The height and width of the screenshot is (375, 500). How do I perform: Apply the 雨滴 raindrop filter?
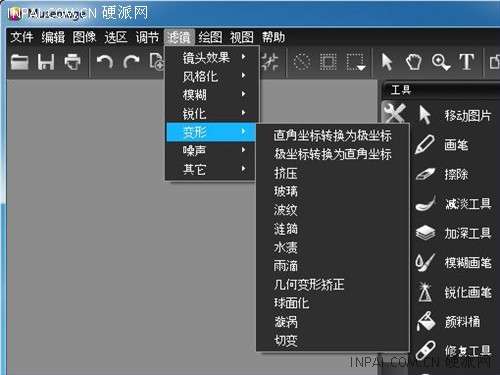coord(333,266)
